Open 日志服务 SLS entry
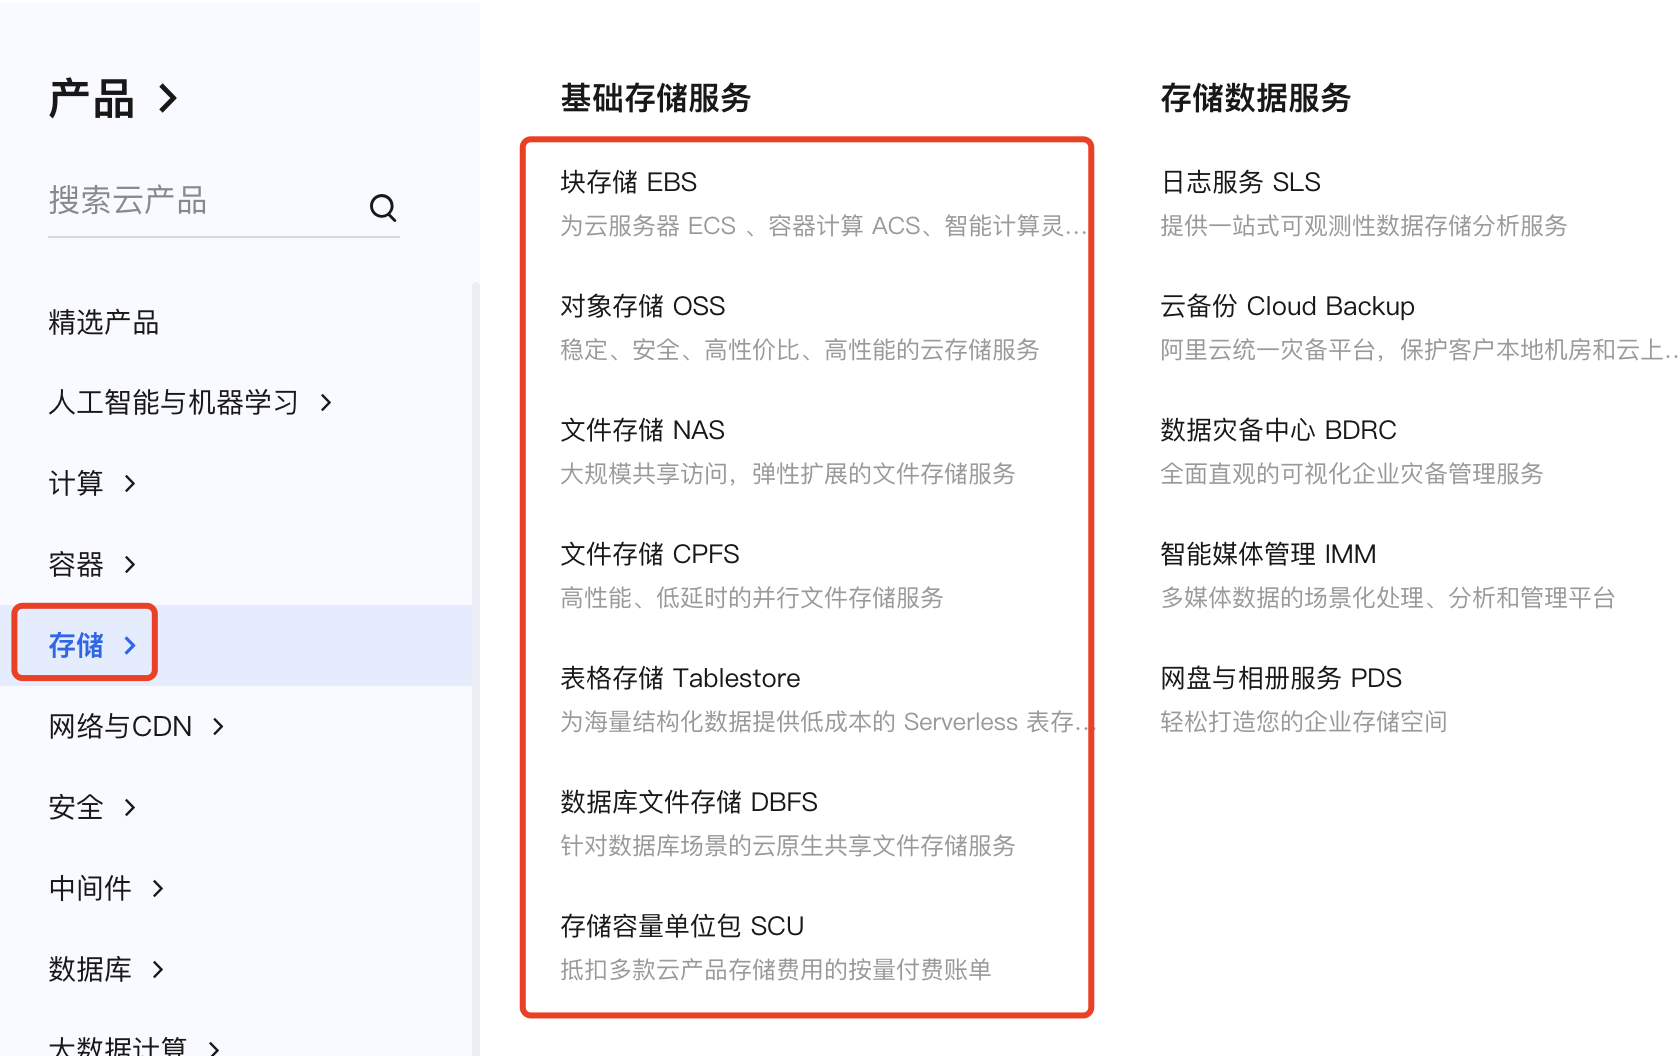 [x=1240, y=182]
